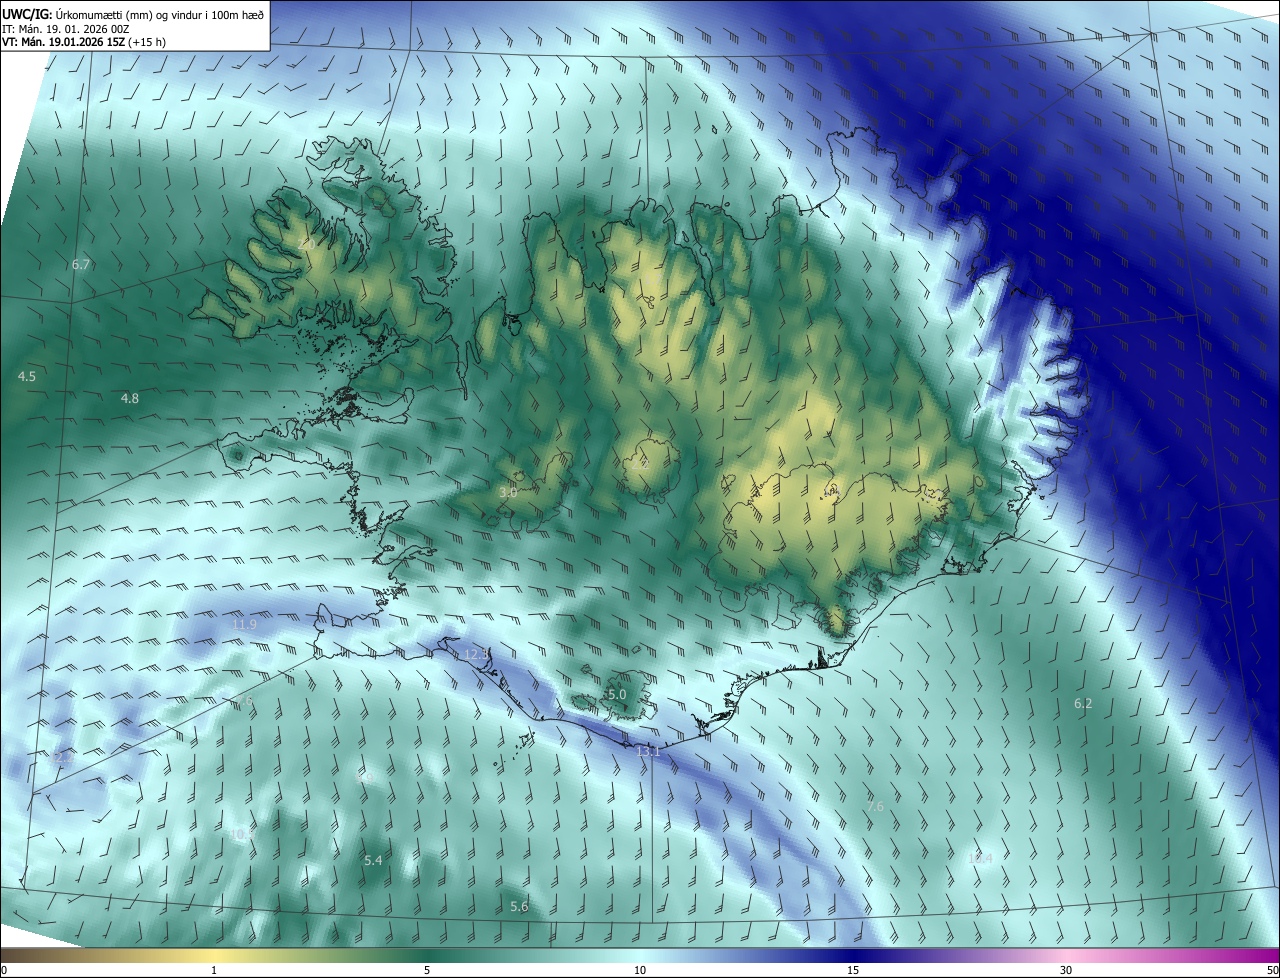
Task: Click the 5.4 value label on the map
Action: tap(373, 861)
